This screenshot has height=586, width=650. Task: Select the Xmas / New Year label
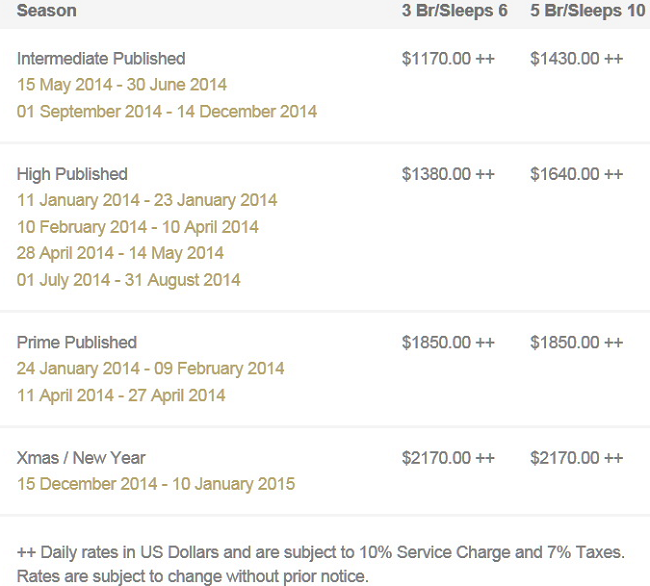pyautogui.click(x=81, y=458)
